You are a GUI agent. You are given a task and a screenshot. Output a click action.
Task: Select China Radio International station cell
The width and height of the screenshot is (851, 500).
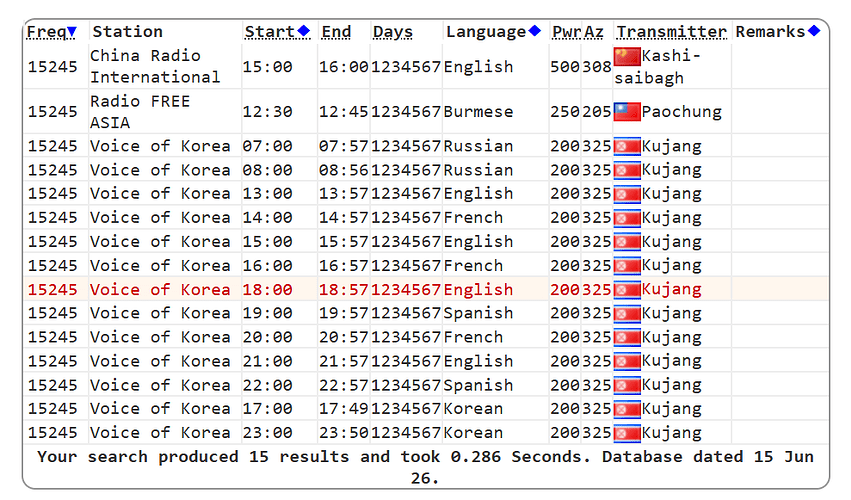click(164, 66)
